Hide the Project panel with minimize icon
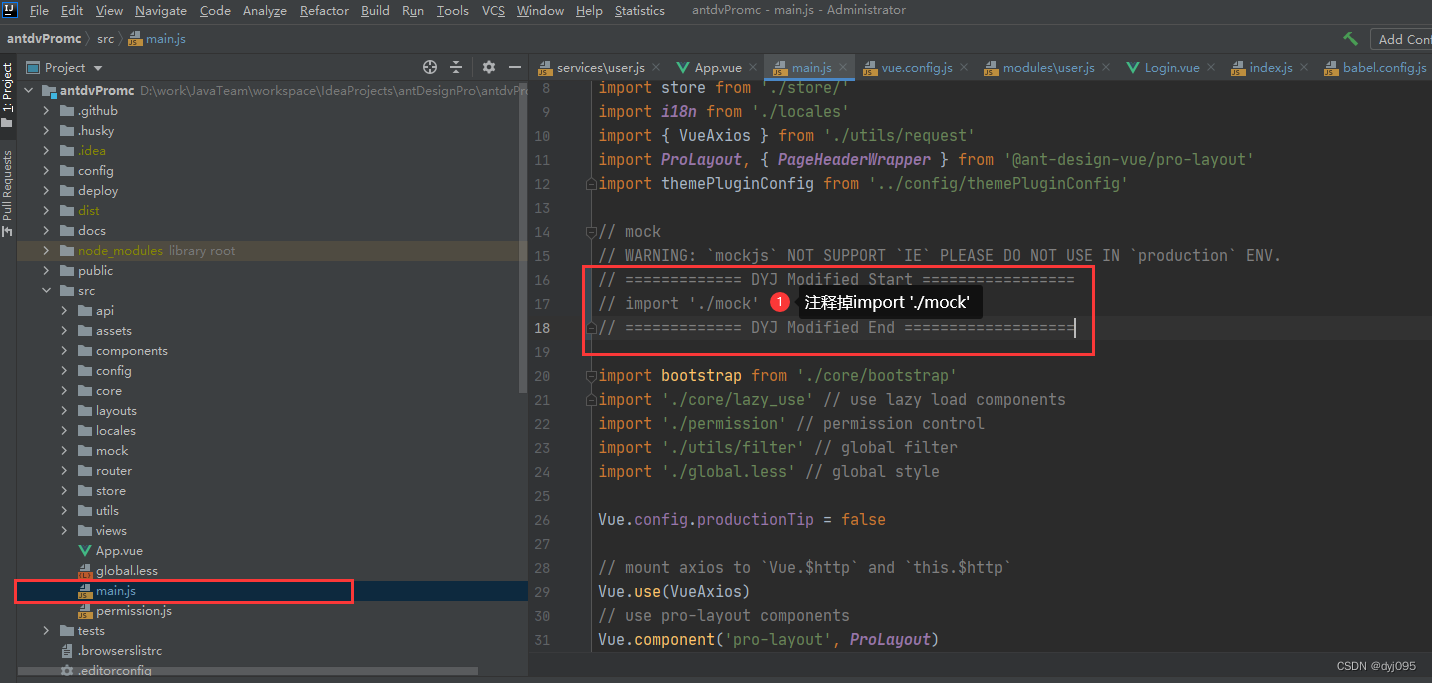Viewport: 1432px width, 683px height. point(515,67)
